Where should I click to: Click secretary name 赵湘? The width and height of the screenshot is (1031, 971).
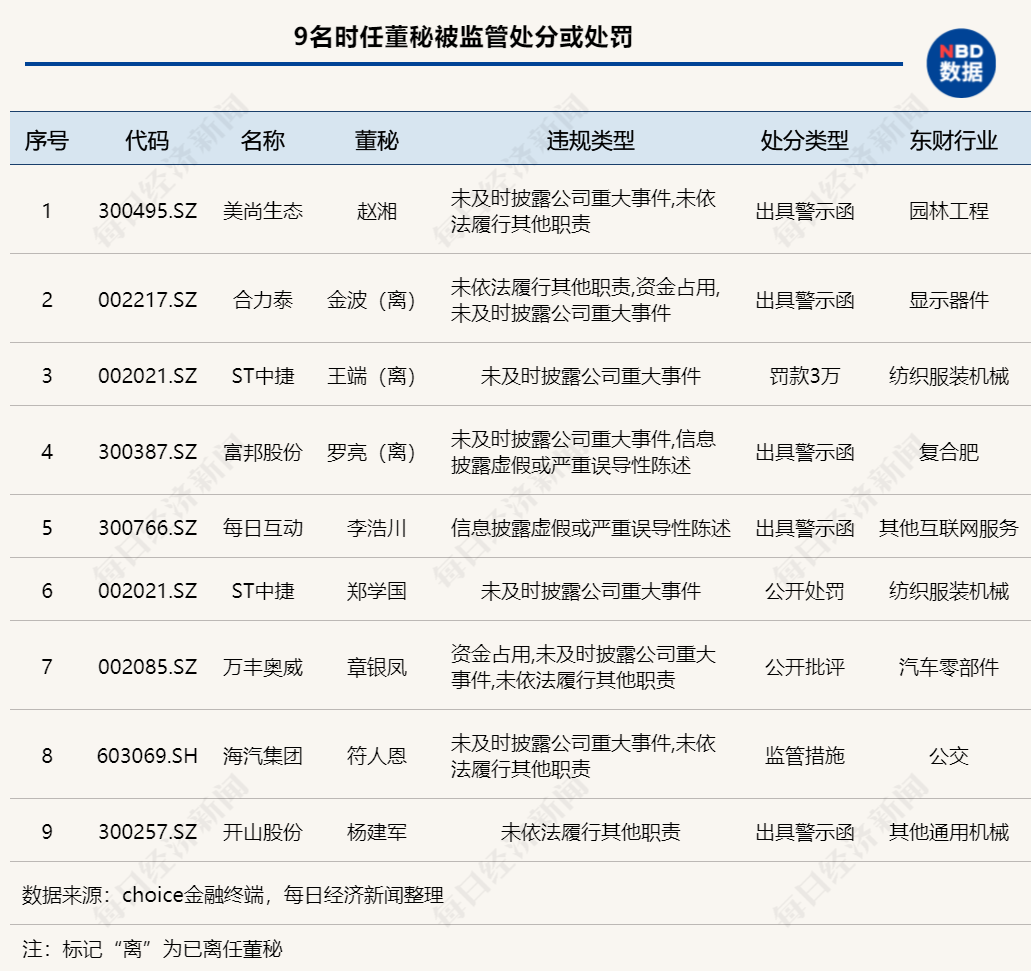(377, 211)
